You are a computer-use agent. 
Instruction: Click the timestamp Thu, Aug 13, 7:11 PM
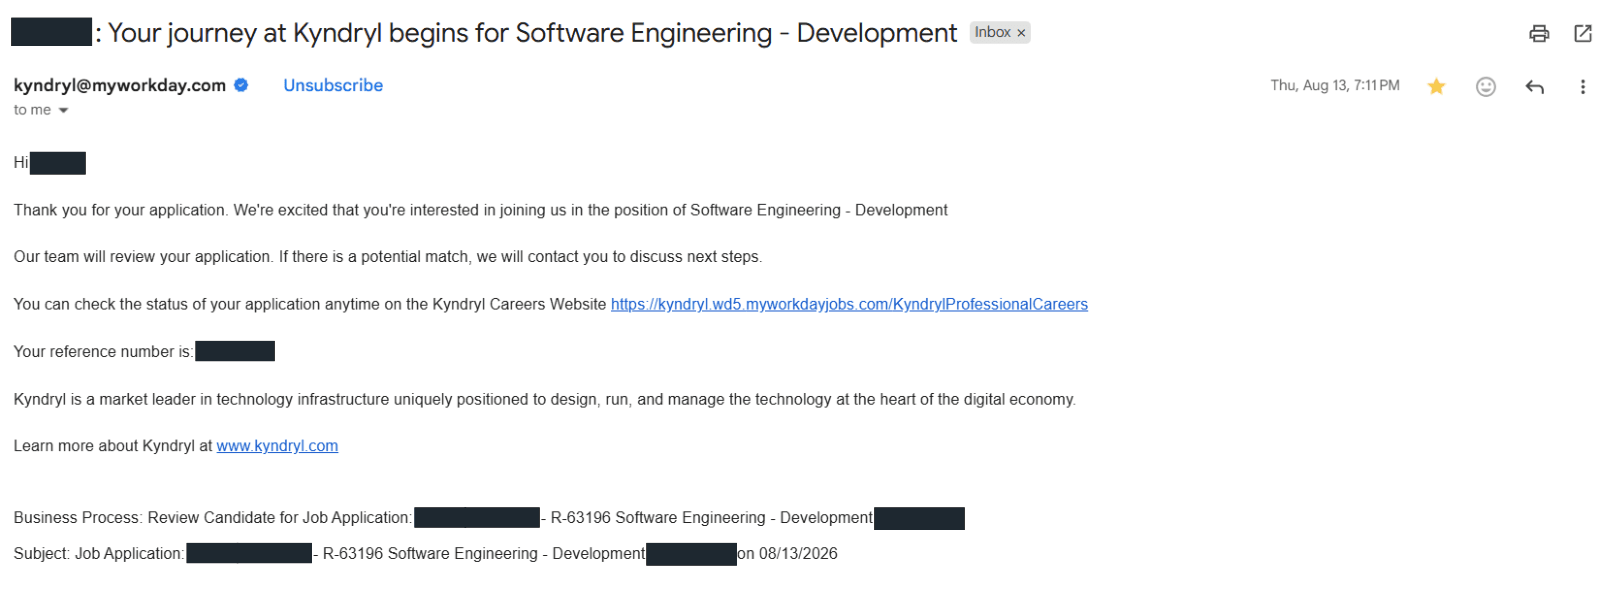point(1334,86)
